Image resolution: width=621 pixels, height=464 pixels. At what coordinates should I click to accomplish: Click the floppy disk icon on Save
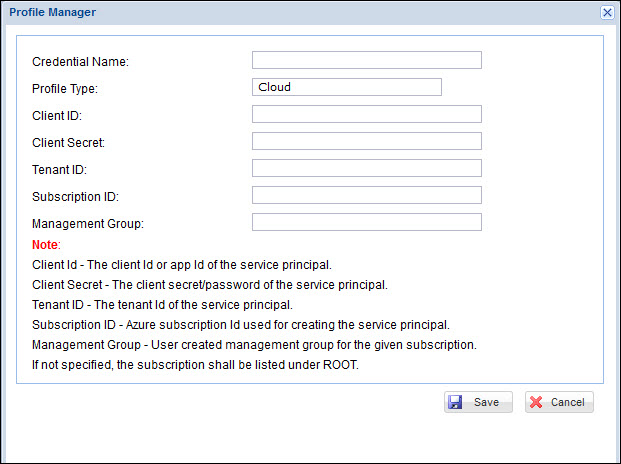point(456,402)
